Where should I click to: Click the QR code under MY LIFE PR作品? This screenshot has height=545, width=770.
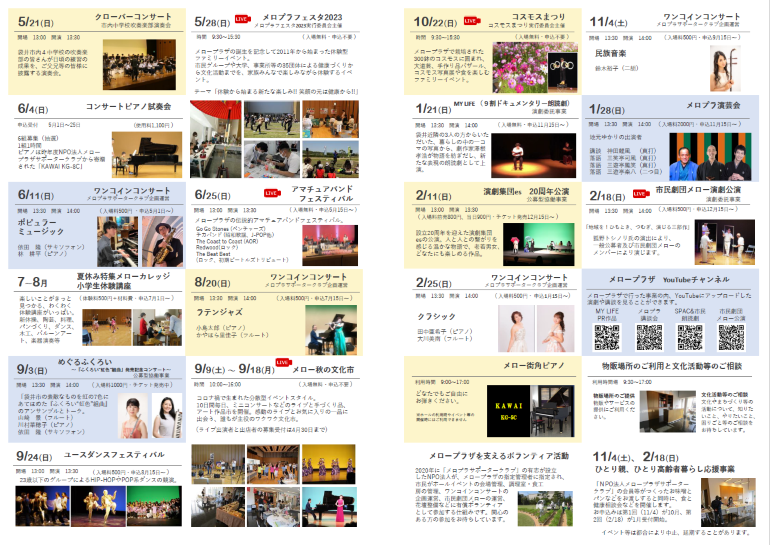[x=606, y=337]
